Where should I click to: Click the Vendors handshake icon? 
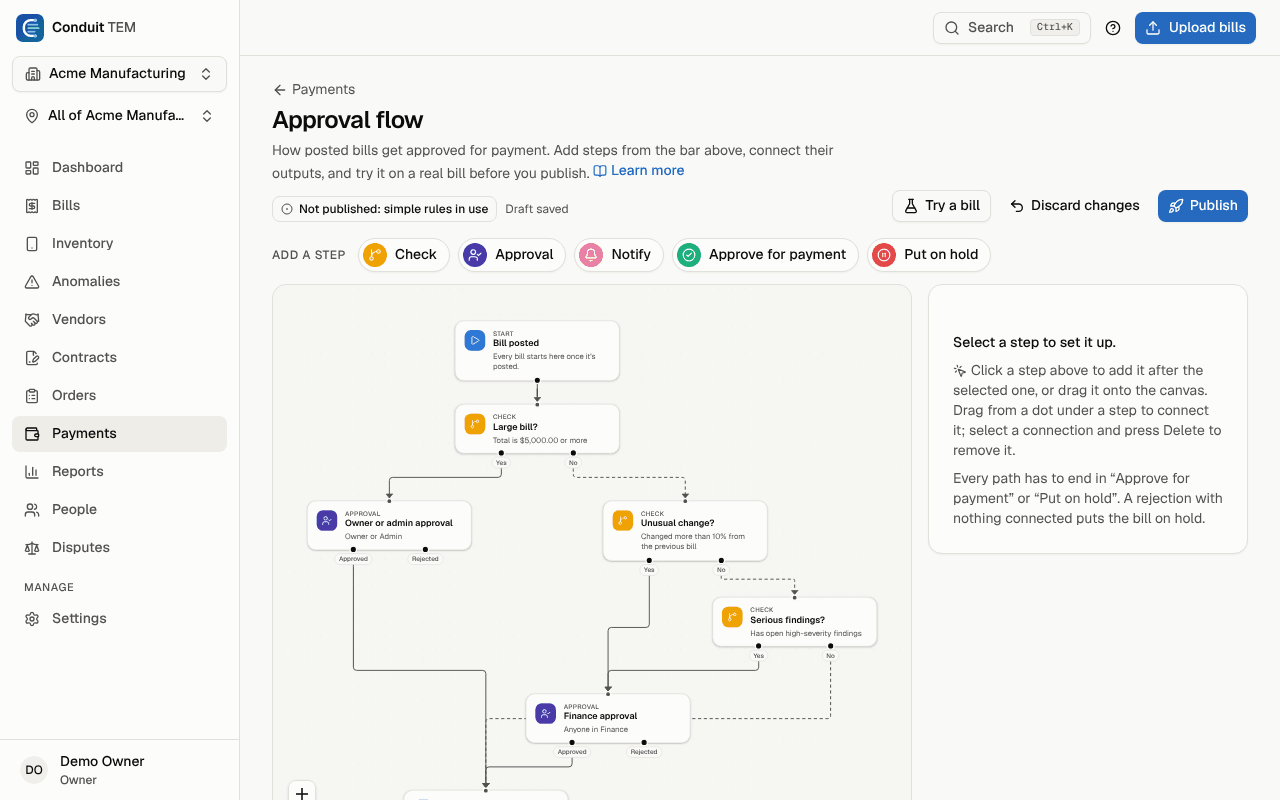click(32, 320)
